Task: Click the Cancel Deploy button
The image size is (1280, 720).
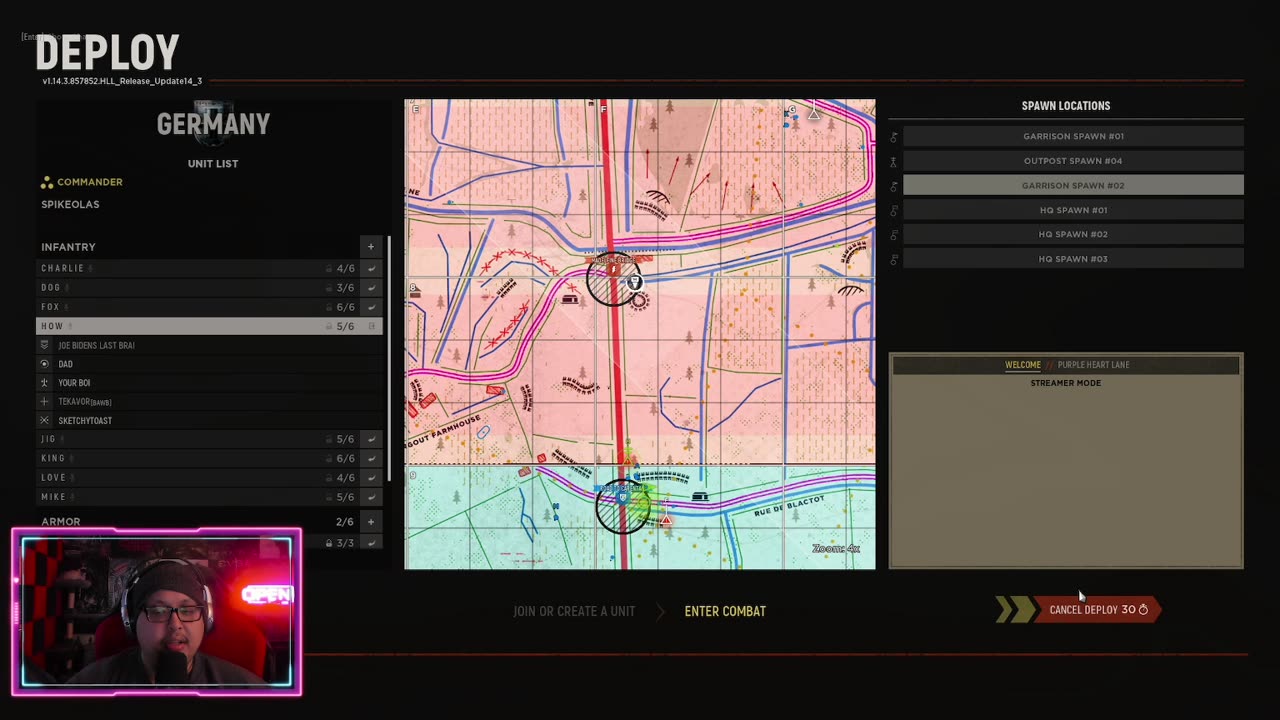Action: tap(1097, 610)
